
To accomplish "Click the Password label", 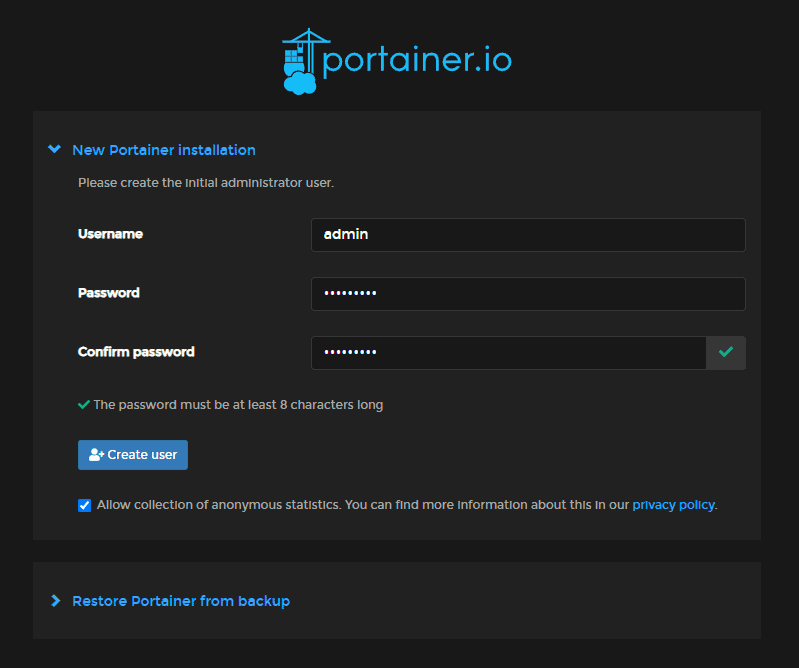I will tap(109, 293).
